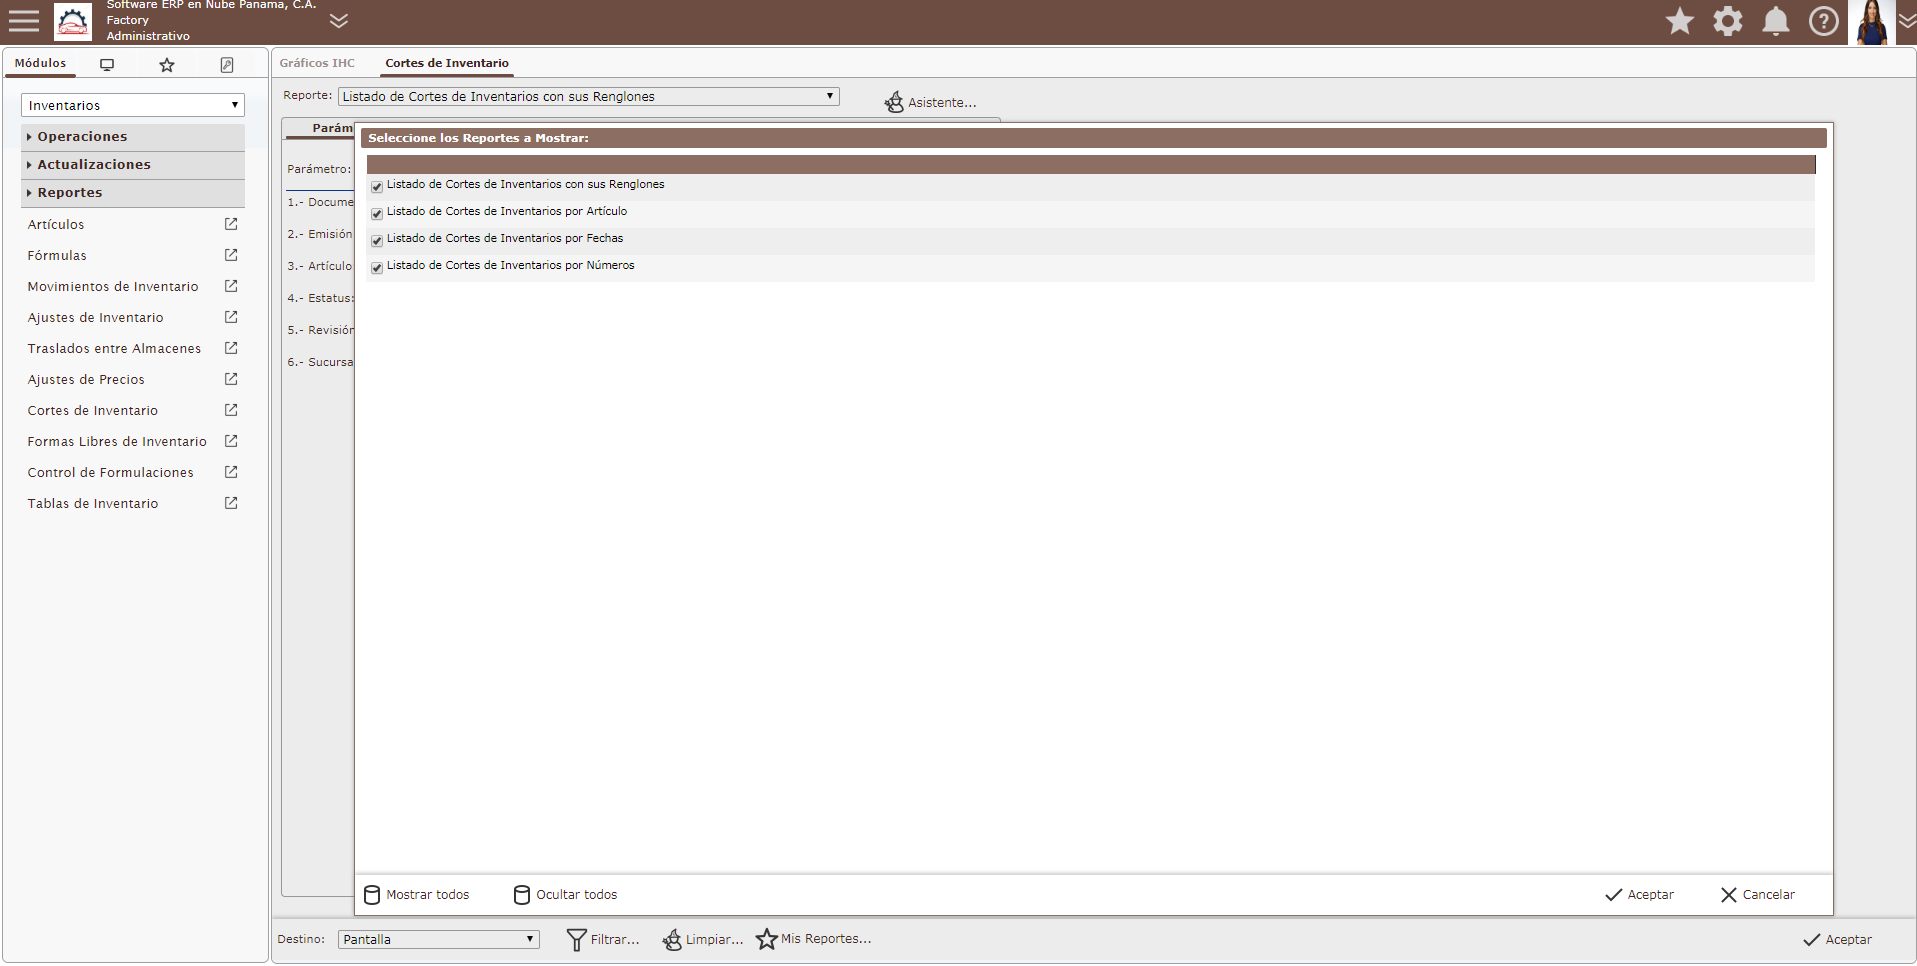Open the Destino Pantalla dropdown
Screen dimensions: 1917x966
(x=439, y=940)
